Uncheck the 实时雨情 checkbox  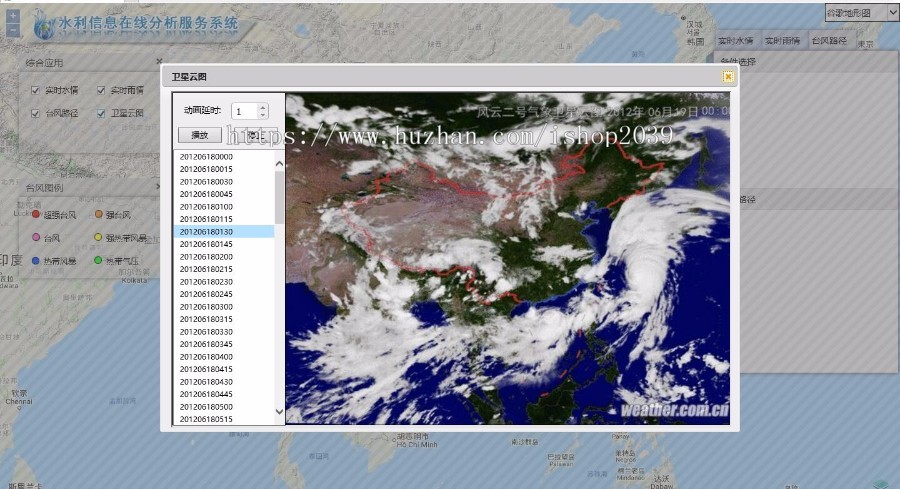click(x=101, y=90)
